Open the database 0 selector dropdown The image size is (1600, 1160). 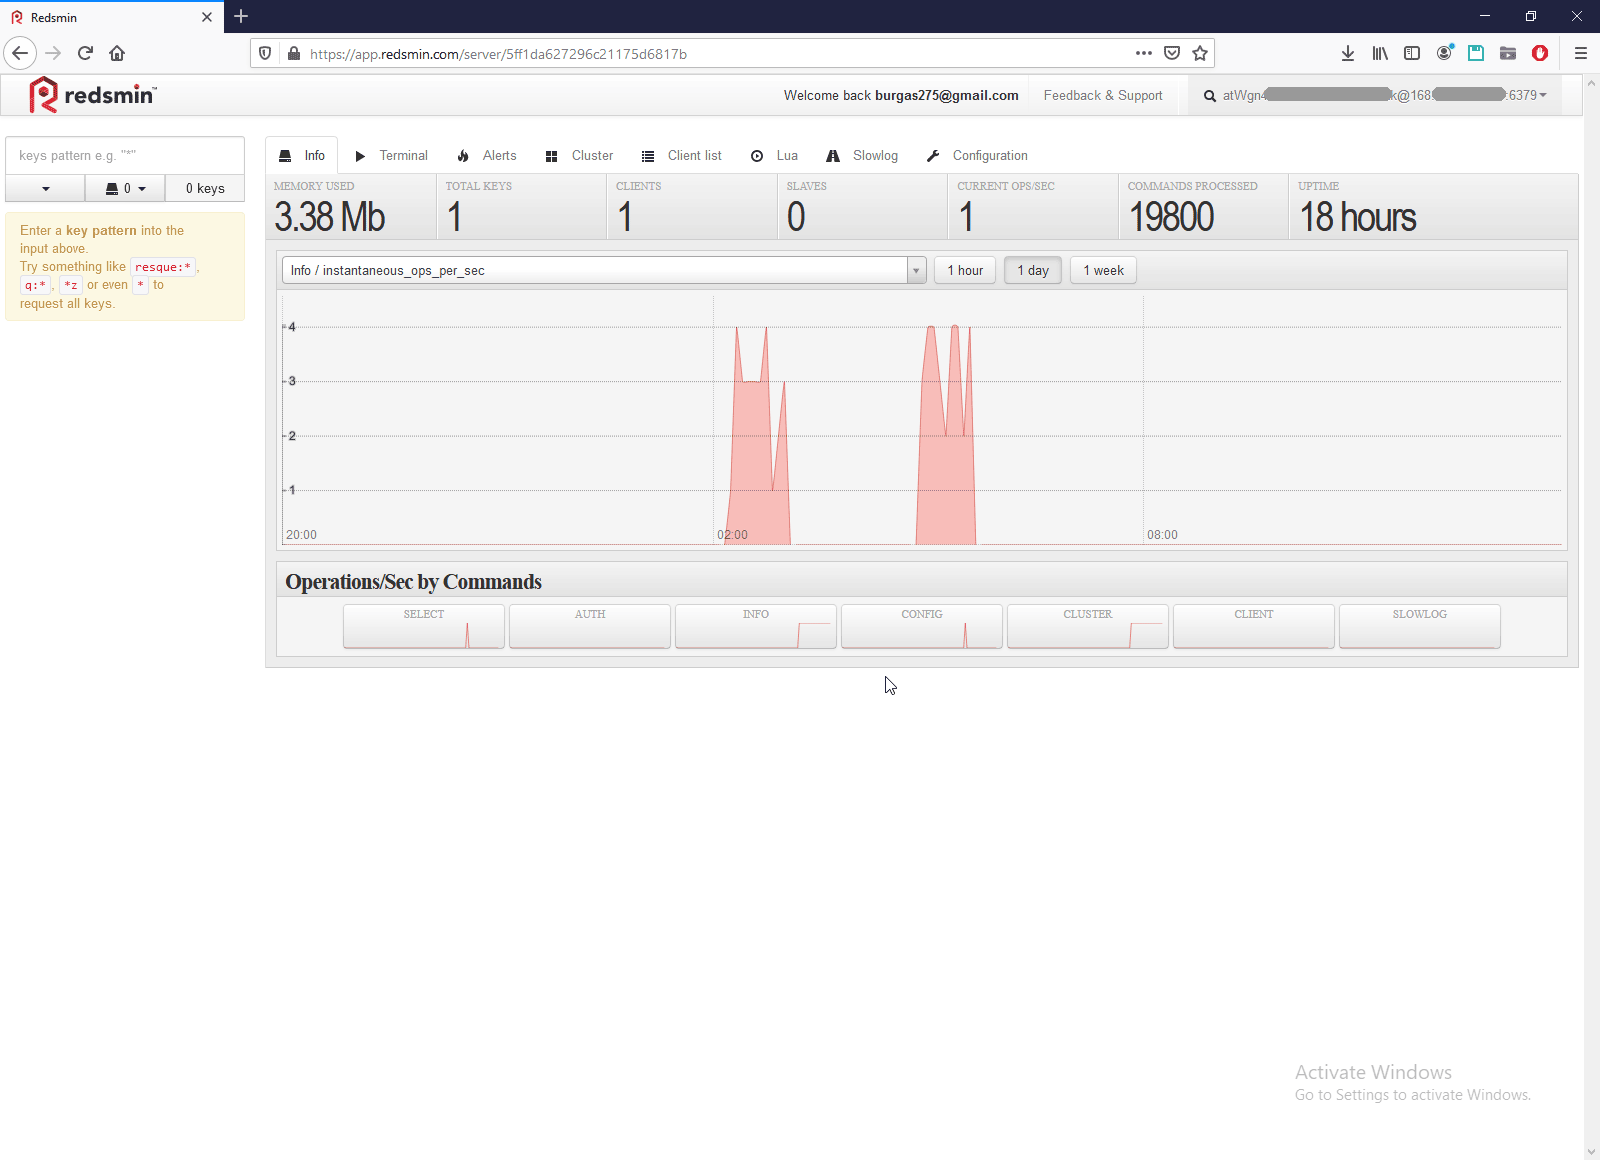(125, 188)
